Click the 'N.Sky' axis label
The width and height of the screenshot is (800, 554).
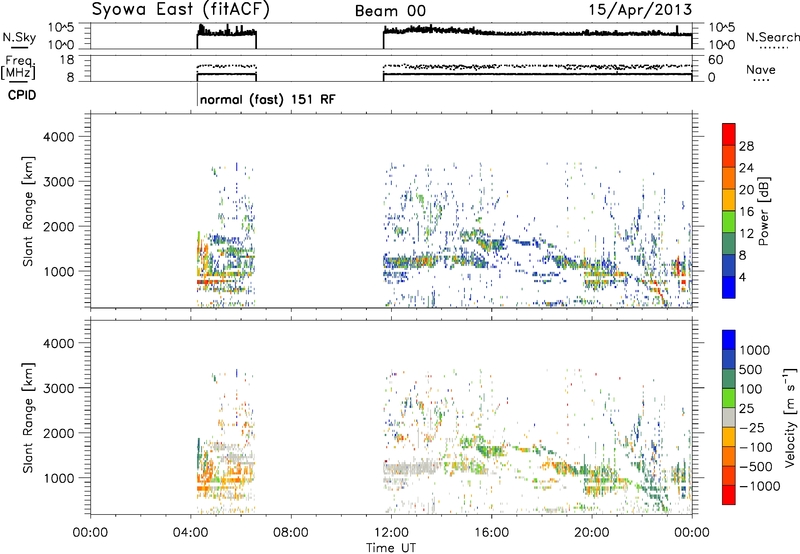[x=19, y=37]
